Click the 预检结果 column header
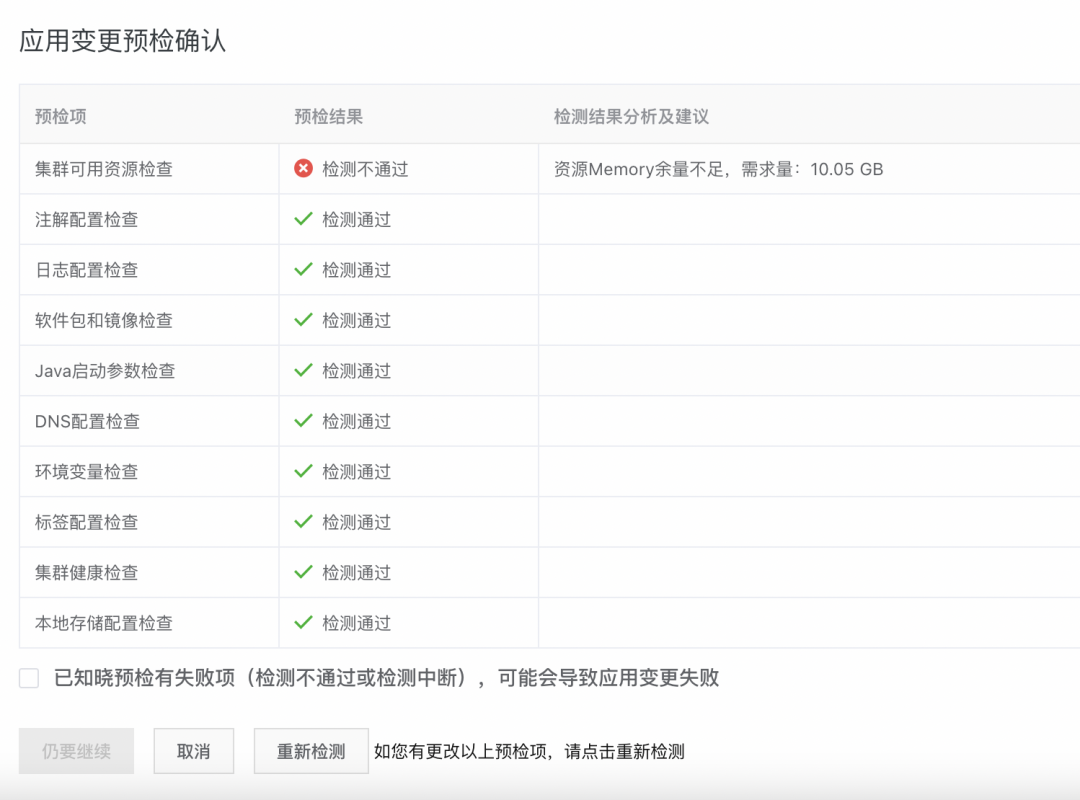1080x800 pixels. pyautogui.click(x=329, y=116)
